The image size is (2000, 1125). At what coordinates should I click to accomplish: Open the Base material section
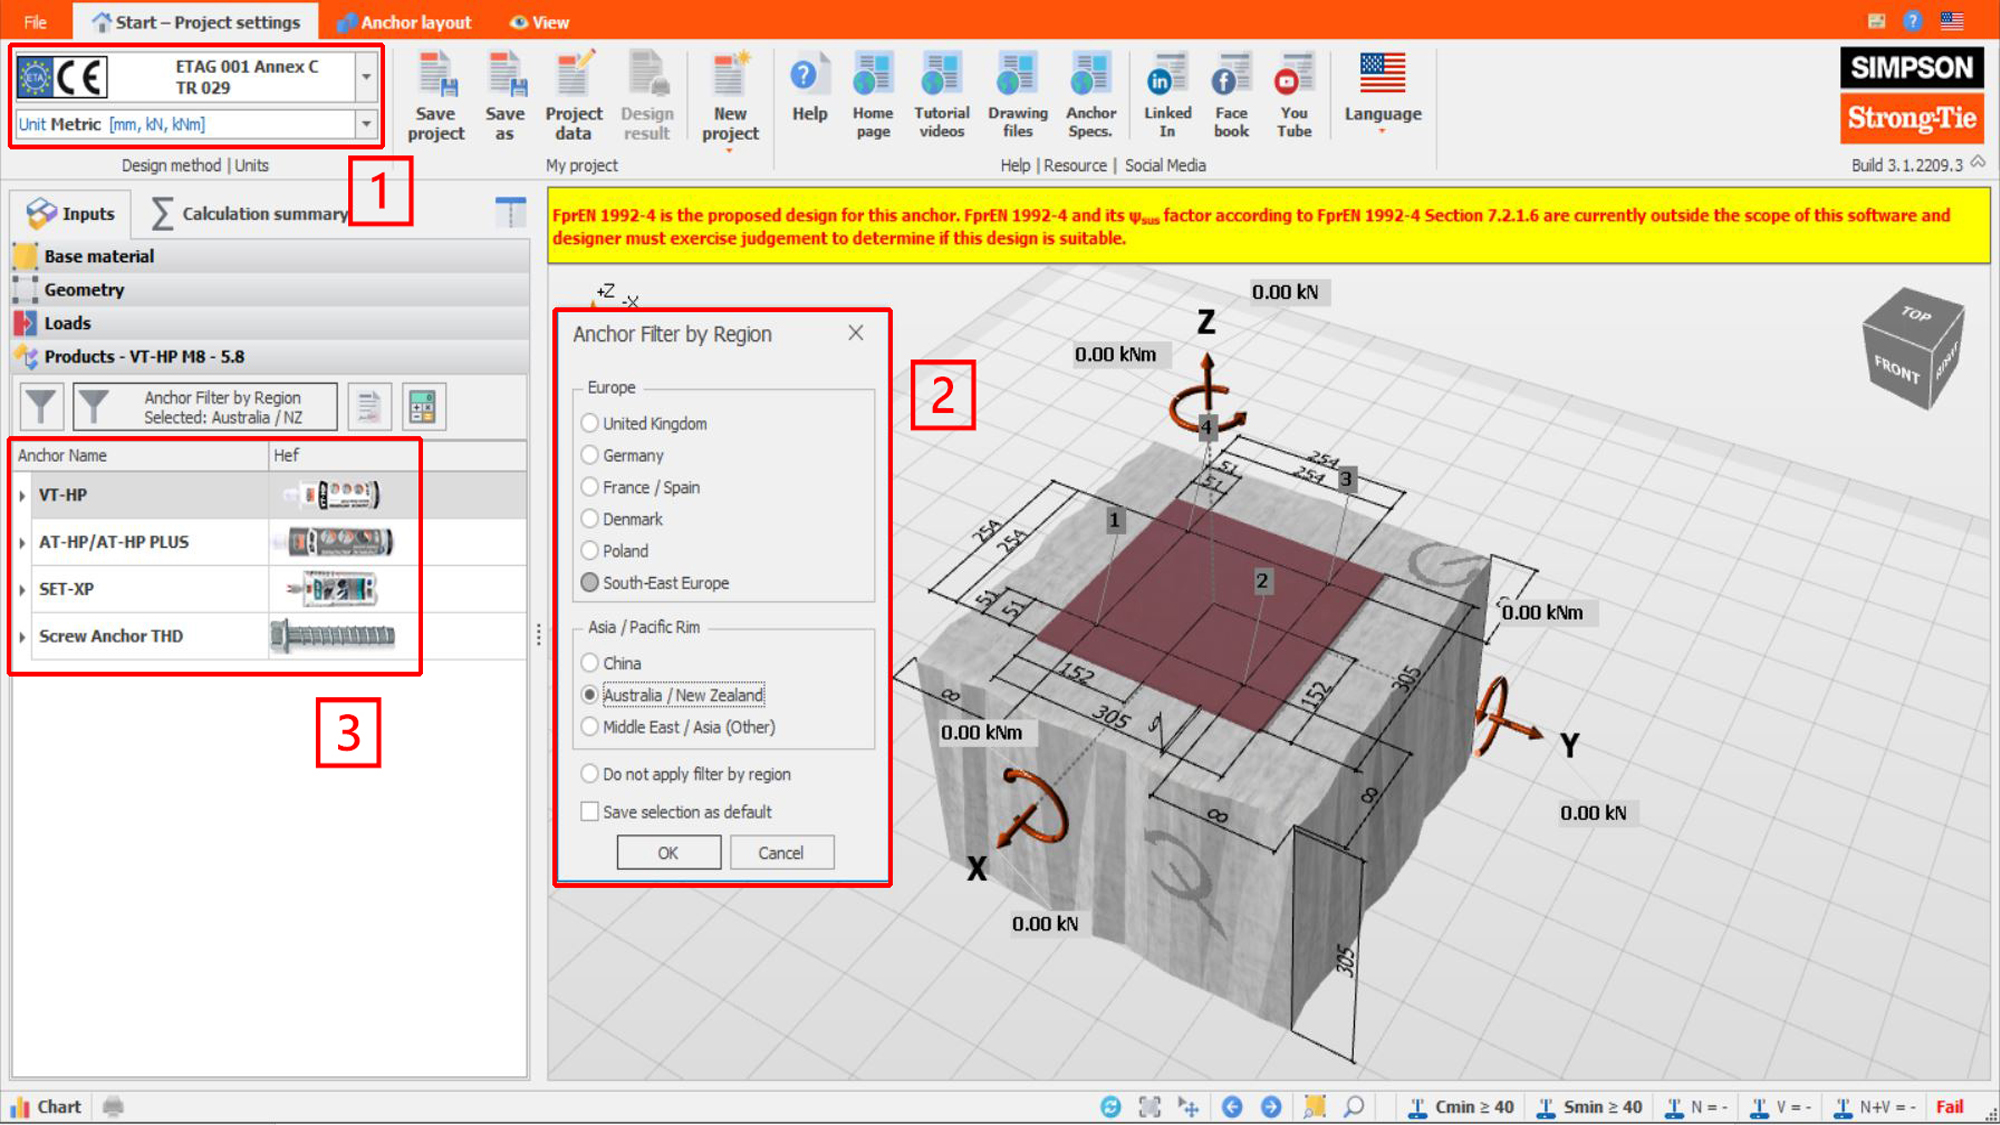point(270,256)
